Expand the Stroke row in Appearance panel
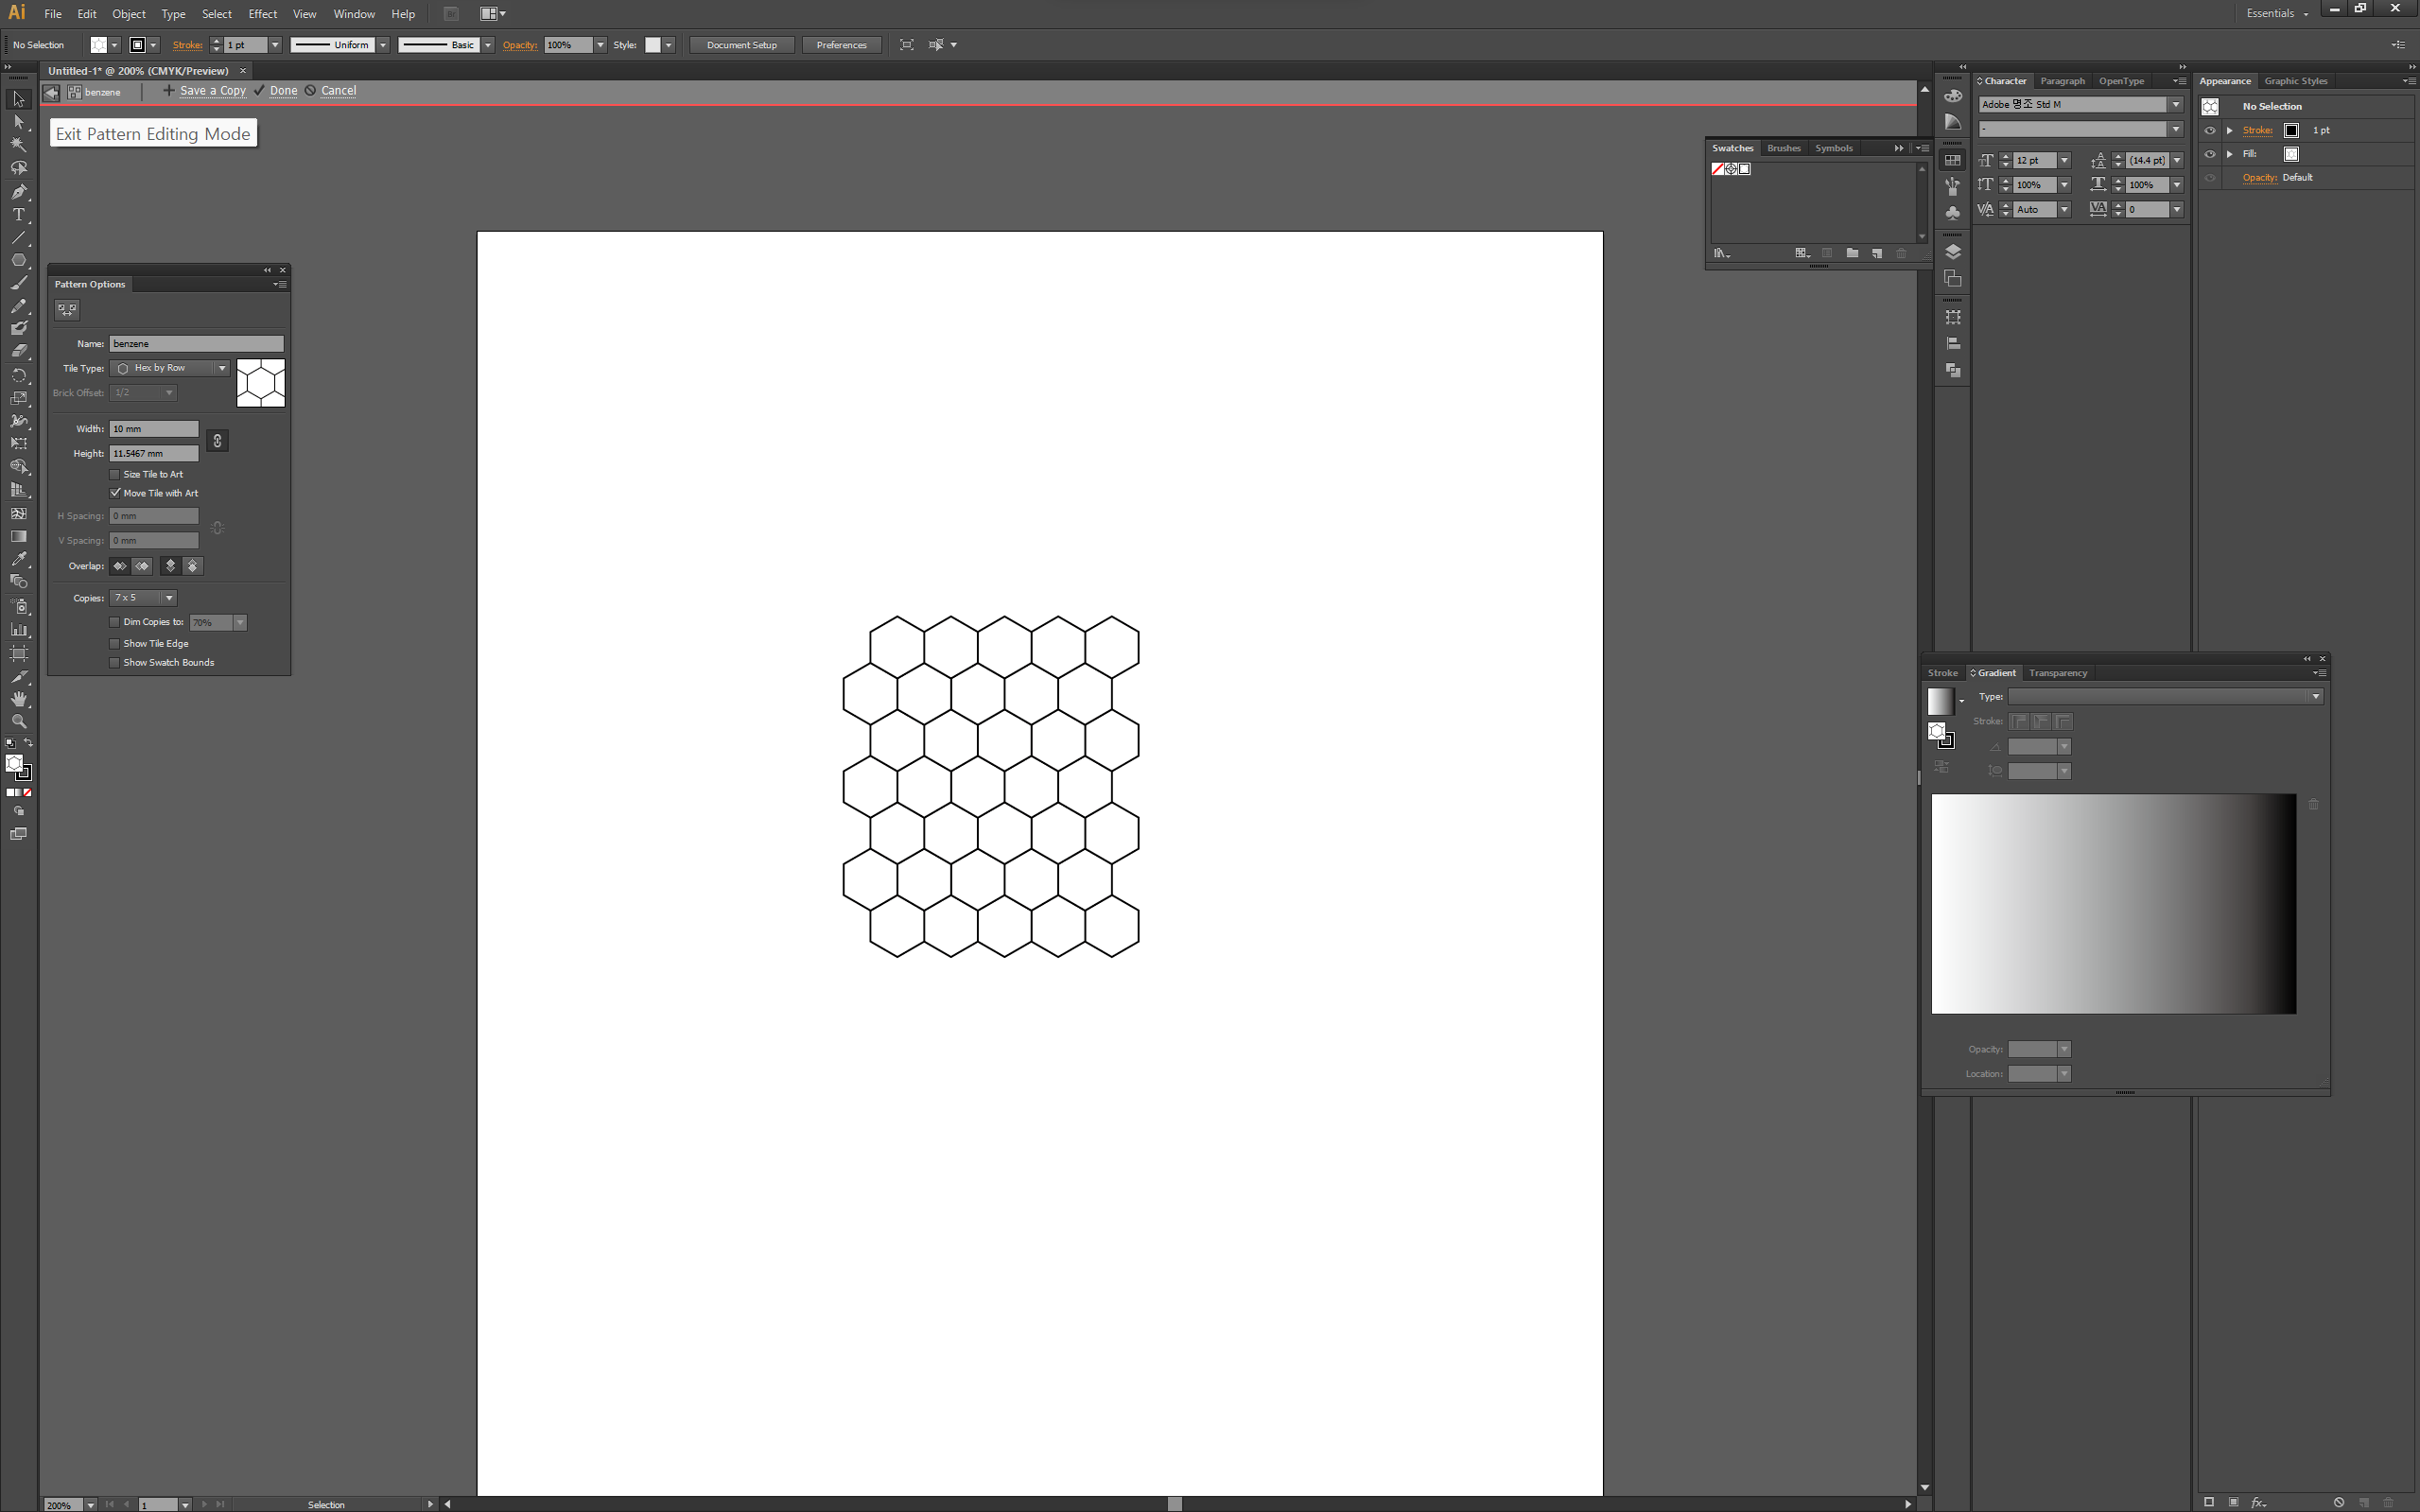This screenshot has width=2420, height=1512. tap(2230, 131)
